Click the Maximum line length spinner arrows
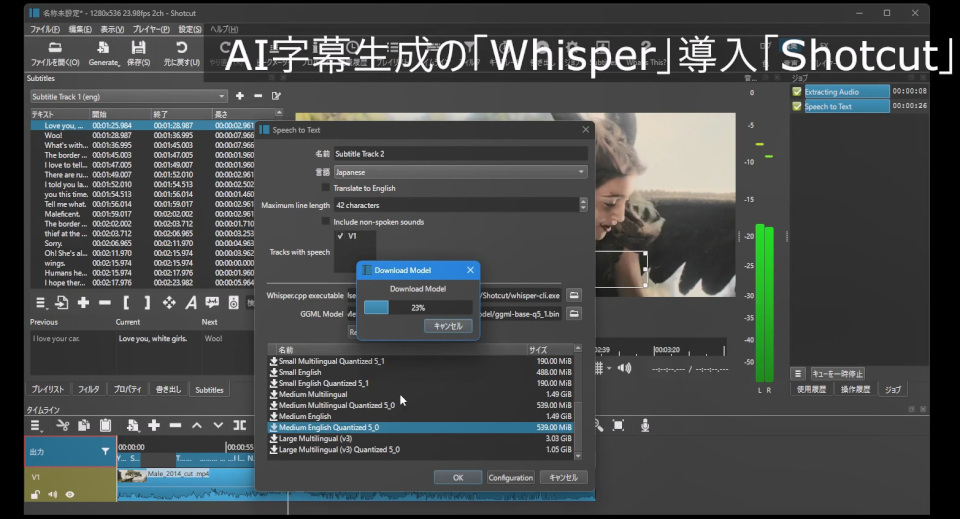Viewport: 960px width, 519px height. click(583, 205)
